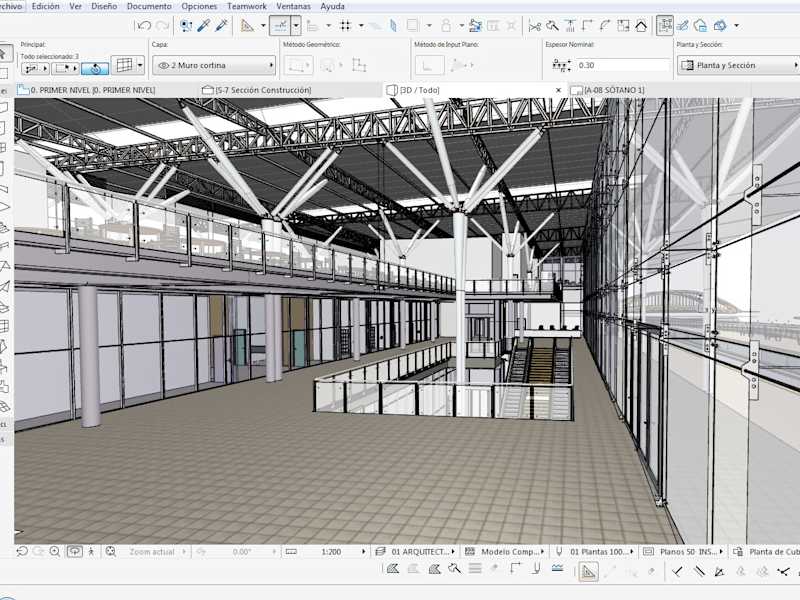Image resolution: width=800 pixels, height=600 pixels.
Task: Open the Edición menu
Action: [45, 6]
